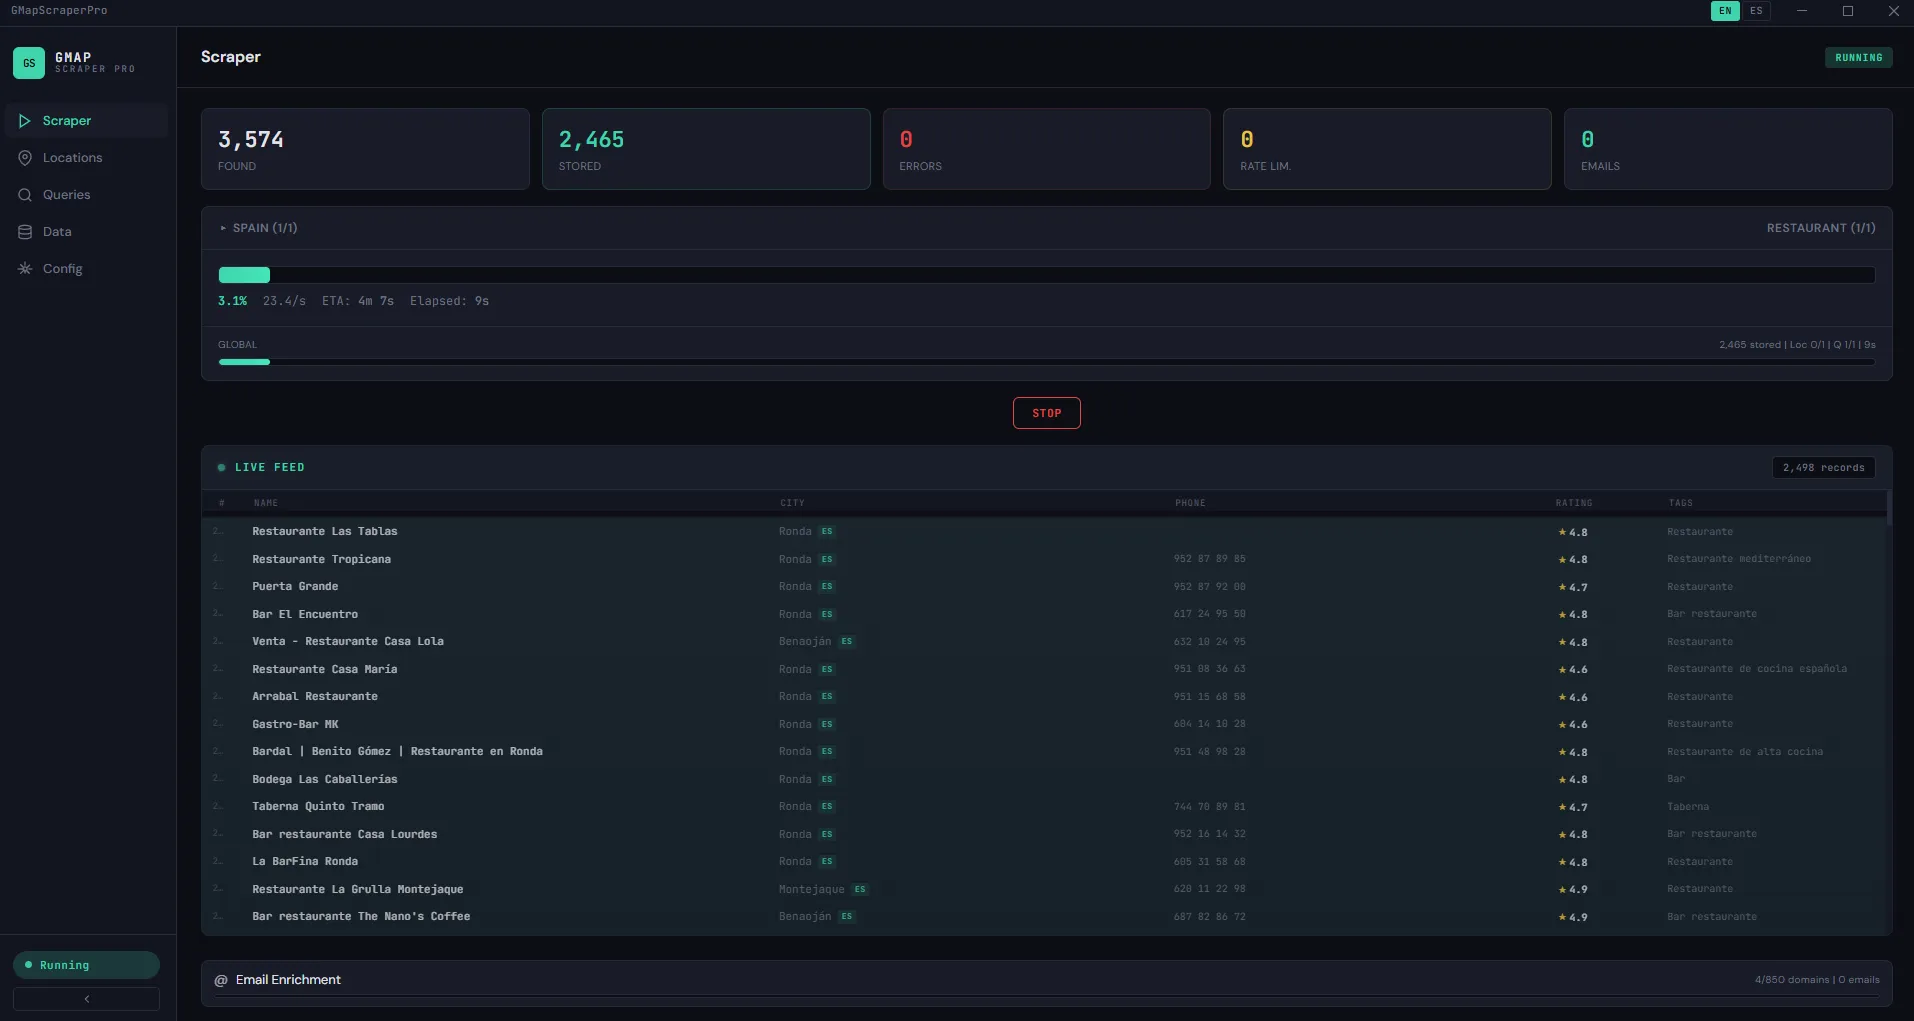Click the GS logo icon at top left

(28, 62)
